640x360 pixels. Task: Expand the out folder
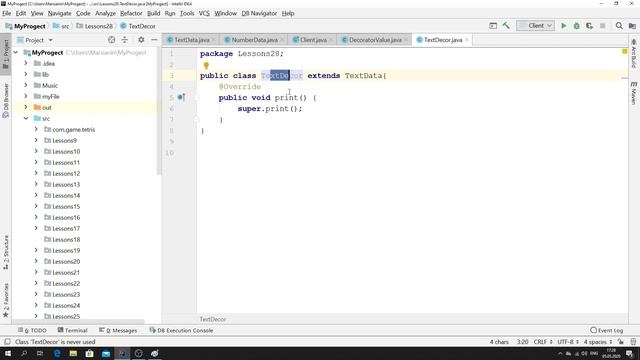click(x=26, y=107)
